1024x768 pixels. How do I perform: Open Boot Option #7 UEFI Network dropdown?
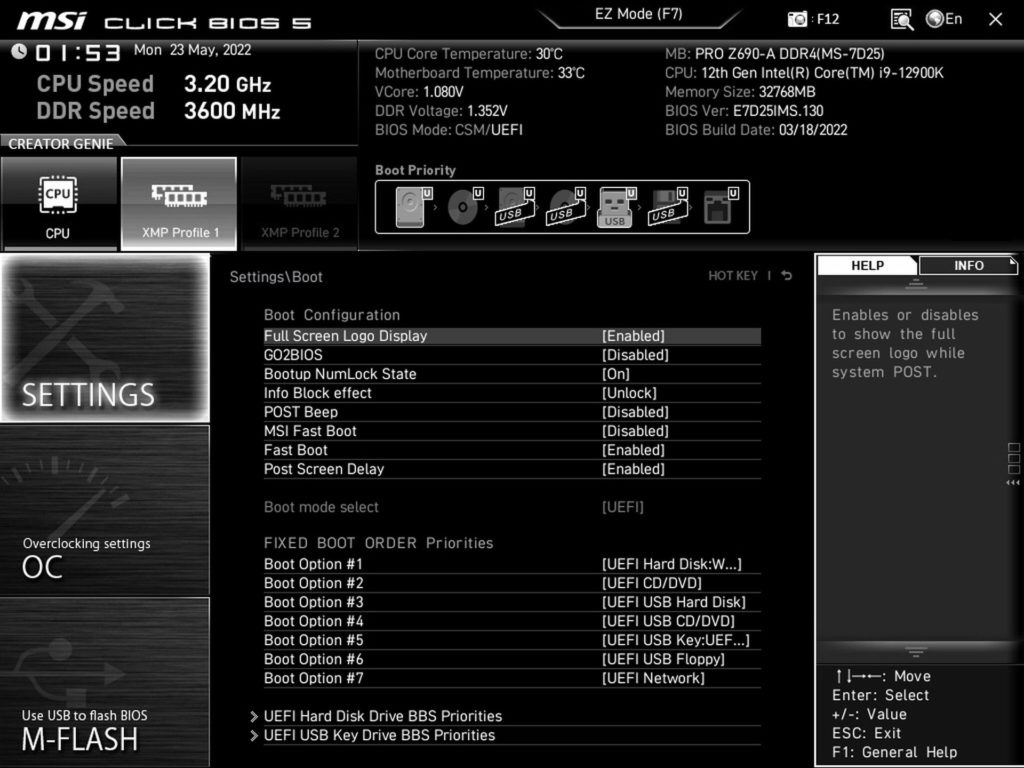[653, 677]
